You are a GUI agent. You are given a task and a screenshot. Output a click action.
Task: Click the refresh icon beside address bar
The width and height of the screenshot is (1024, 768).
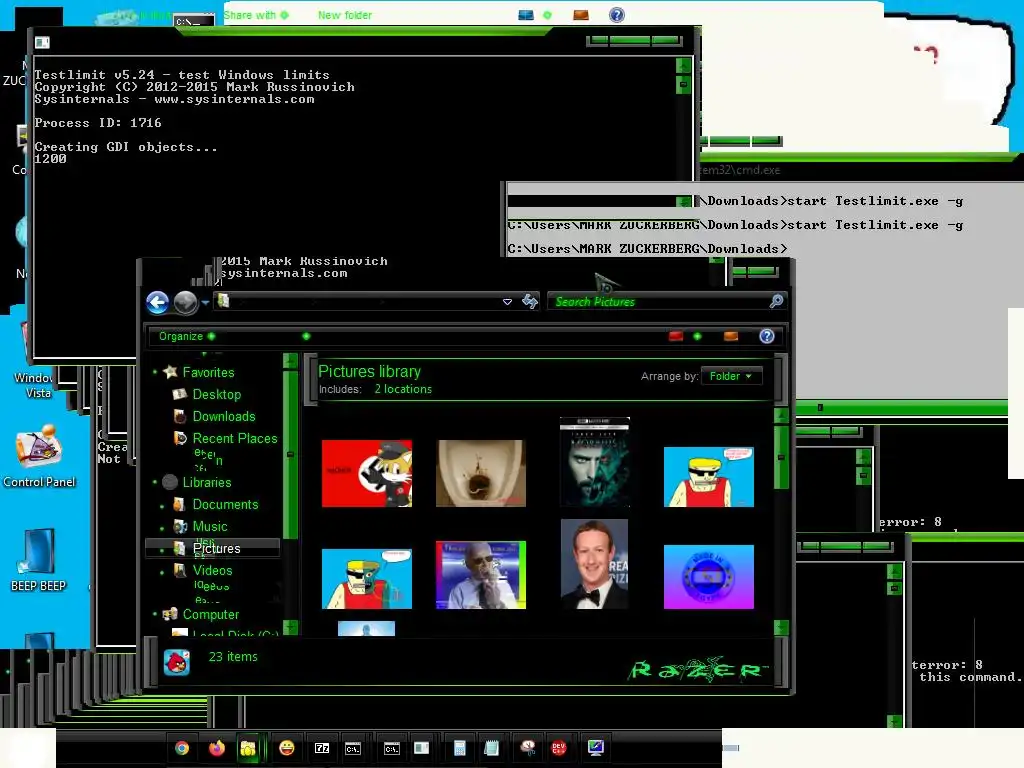pyautogui.click(x=530, y=301)
